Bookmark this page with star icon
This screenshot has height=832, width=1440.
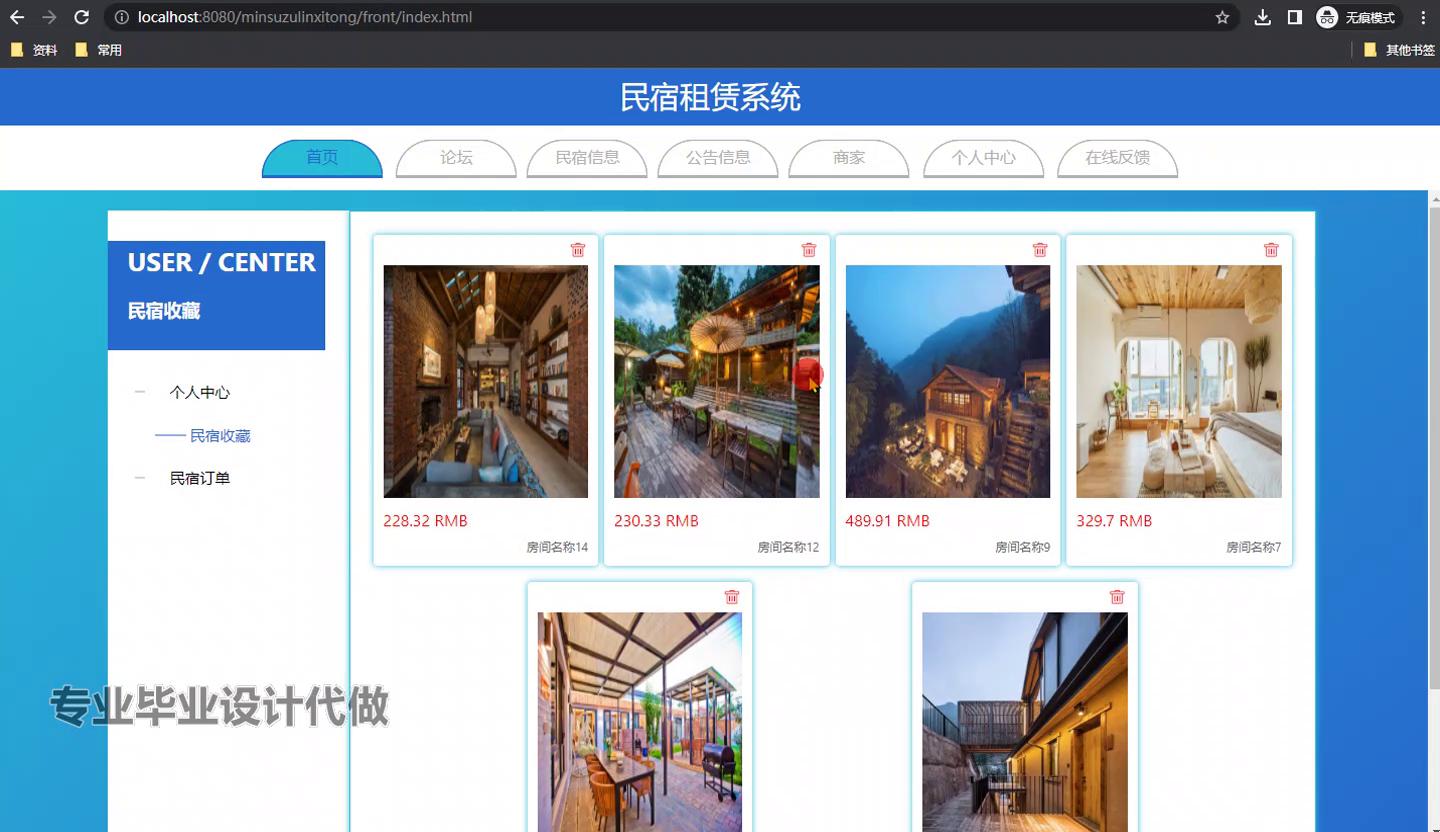1222,17
